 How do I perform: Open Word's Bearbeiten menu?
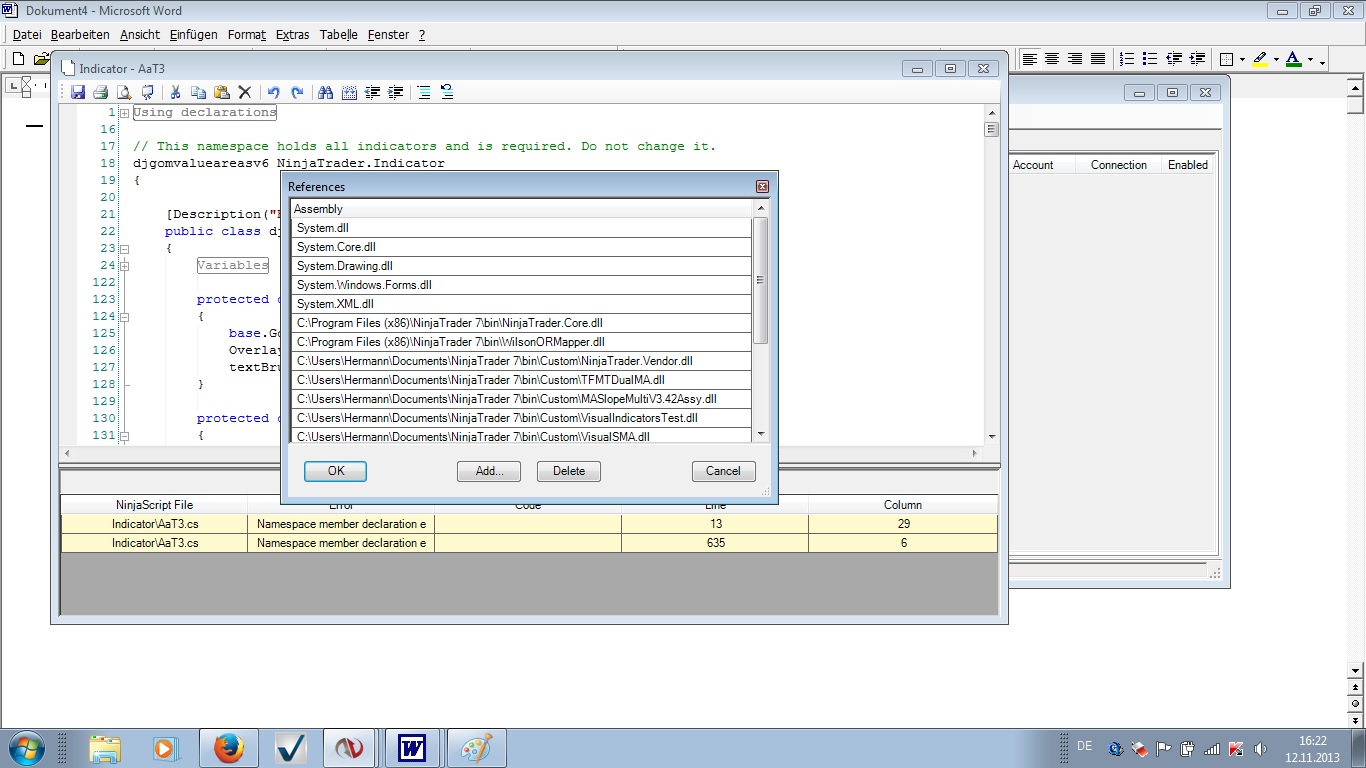[80, 34]
